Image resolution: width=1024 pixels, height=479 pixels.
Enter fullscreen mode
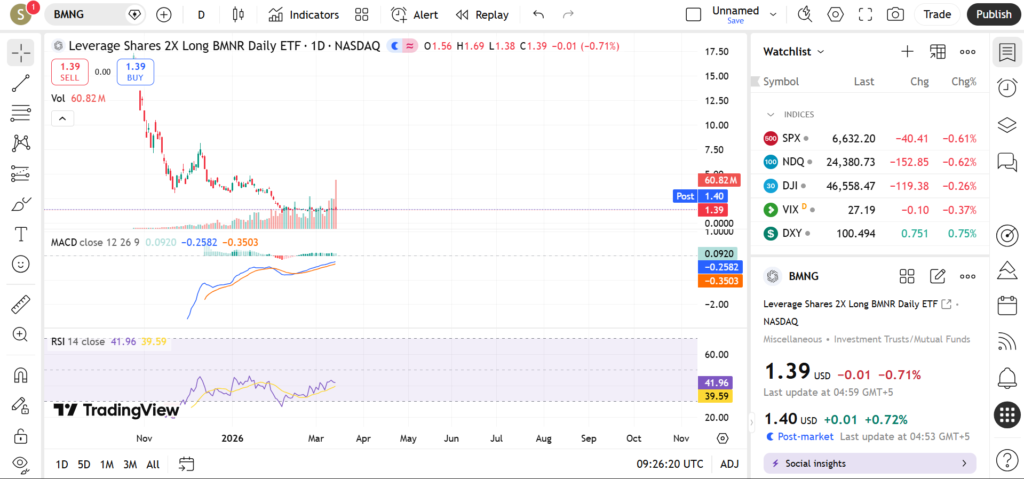[865, 15]
